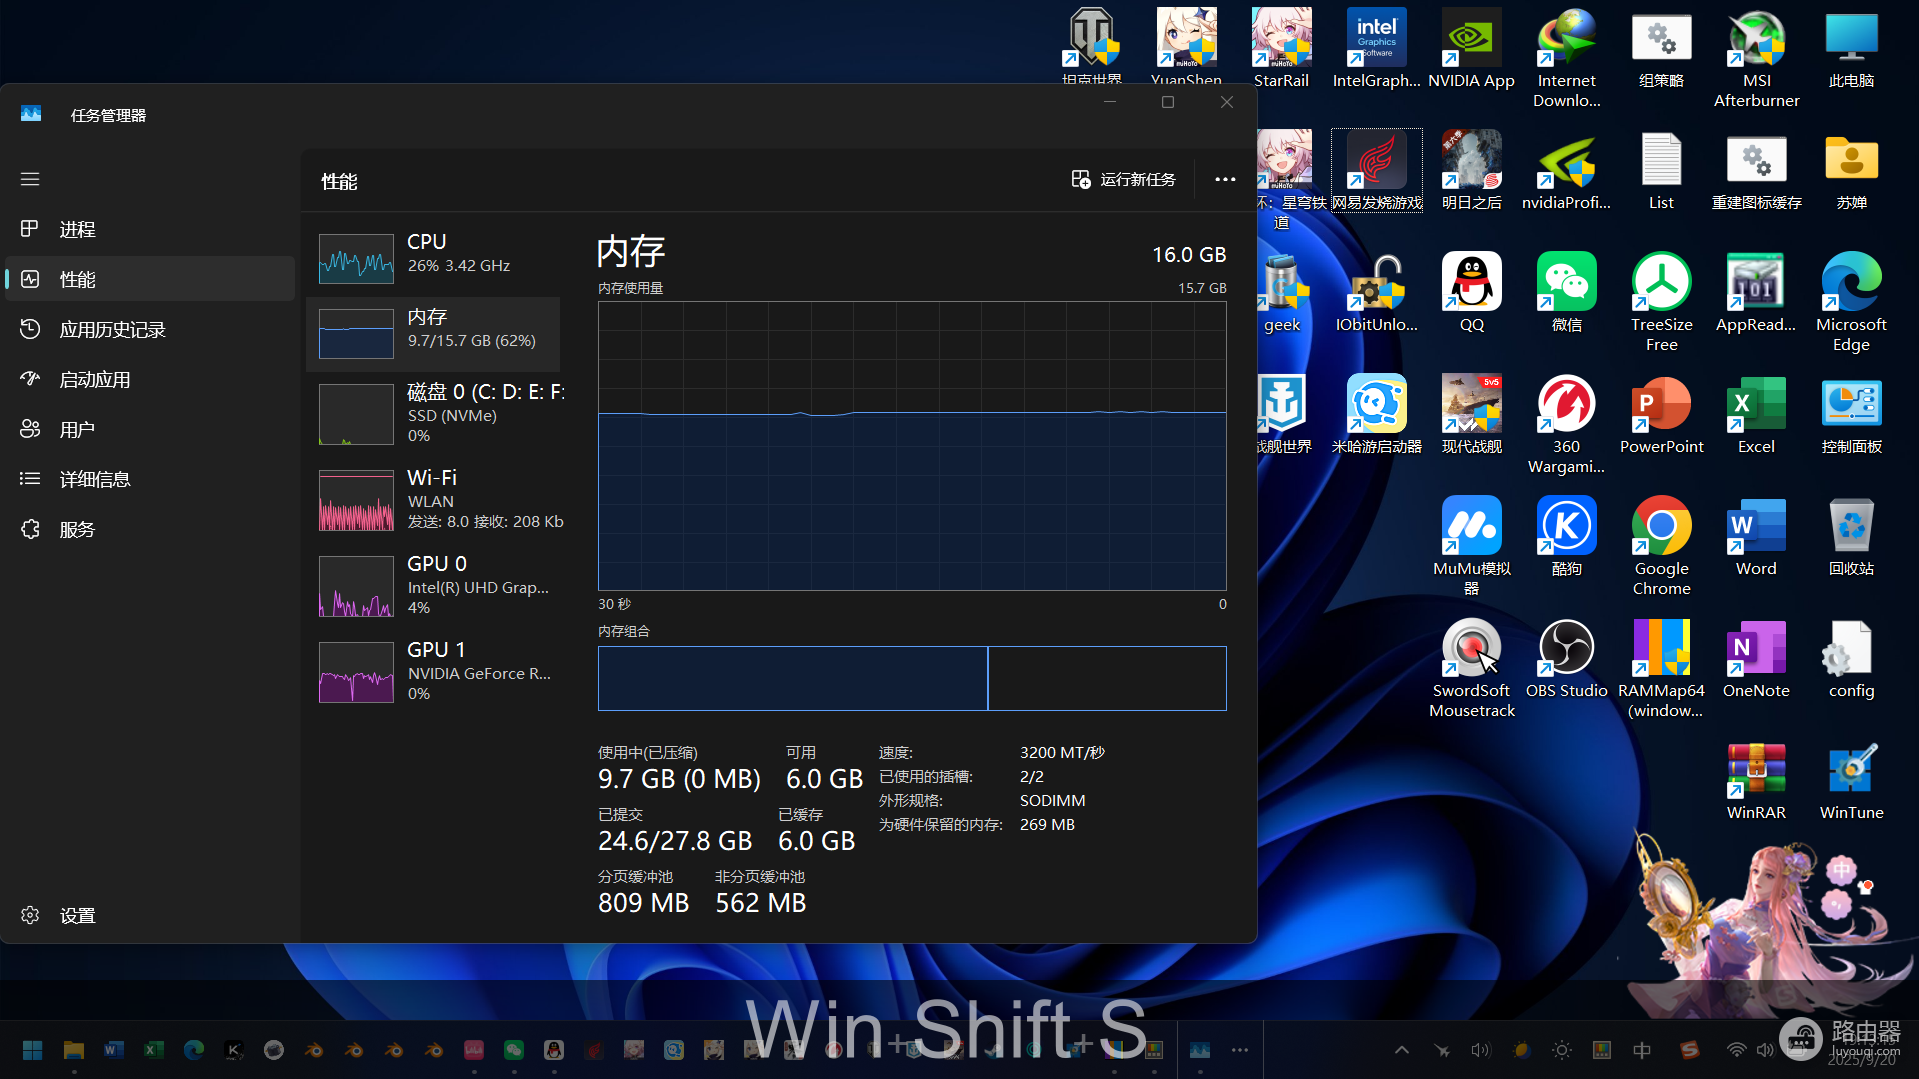Open 组策略 (Group Policy) desktop icon
This screenshot has width=1919, height=1079.
tap(1661, 49)
